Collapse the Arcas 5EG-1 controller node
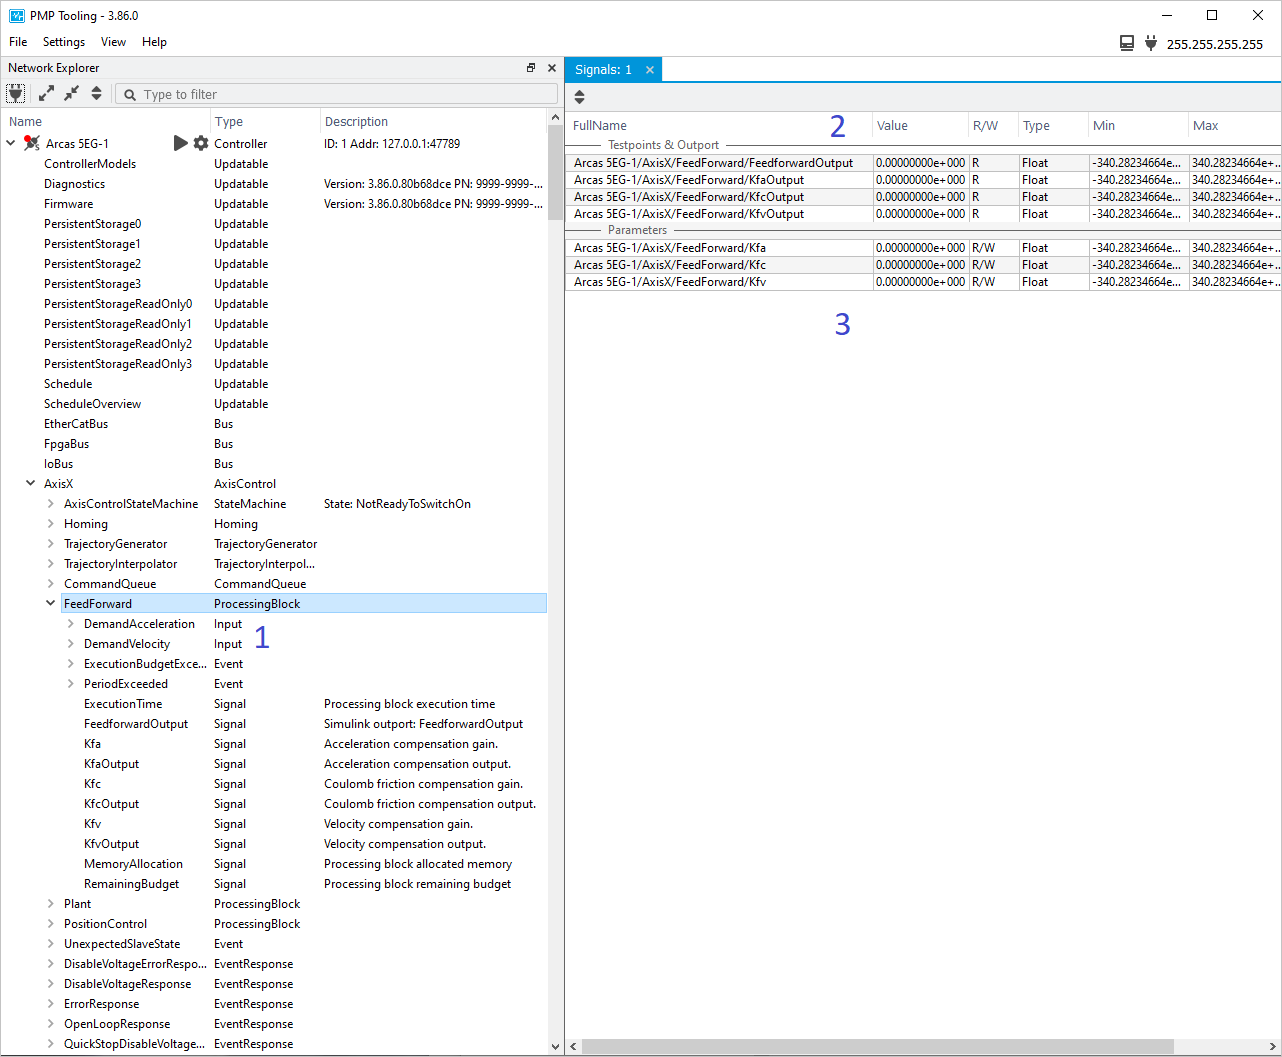Image resolution: width=1282 pixels, height=1057 pixels. click(11, 143)
